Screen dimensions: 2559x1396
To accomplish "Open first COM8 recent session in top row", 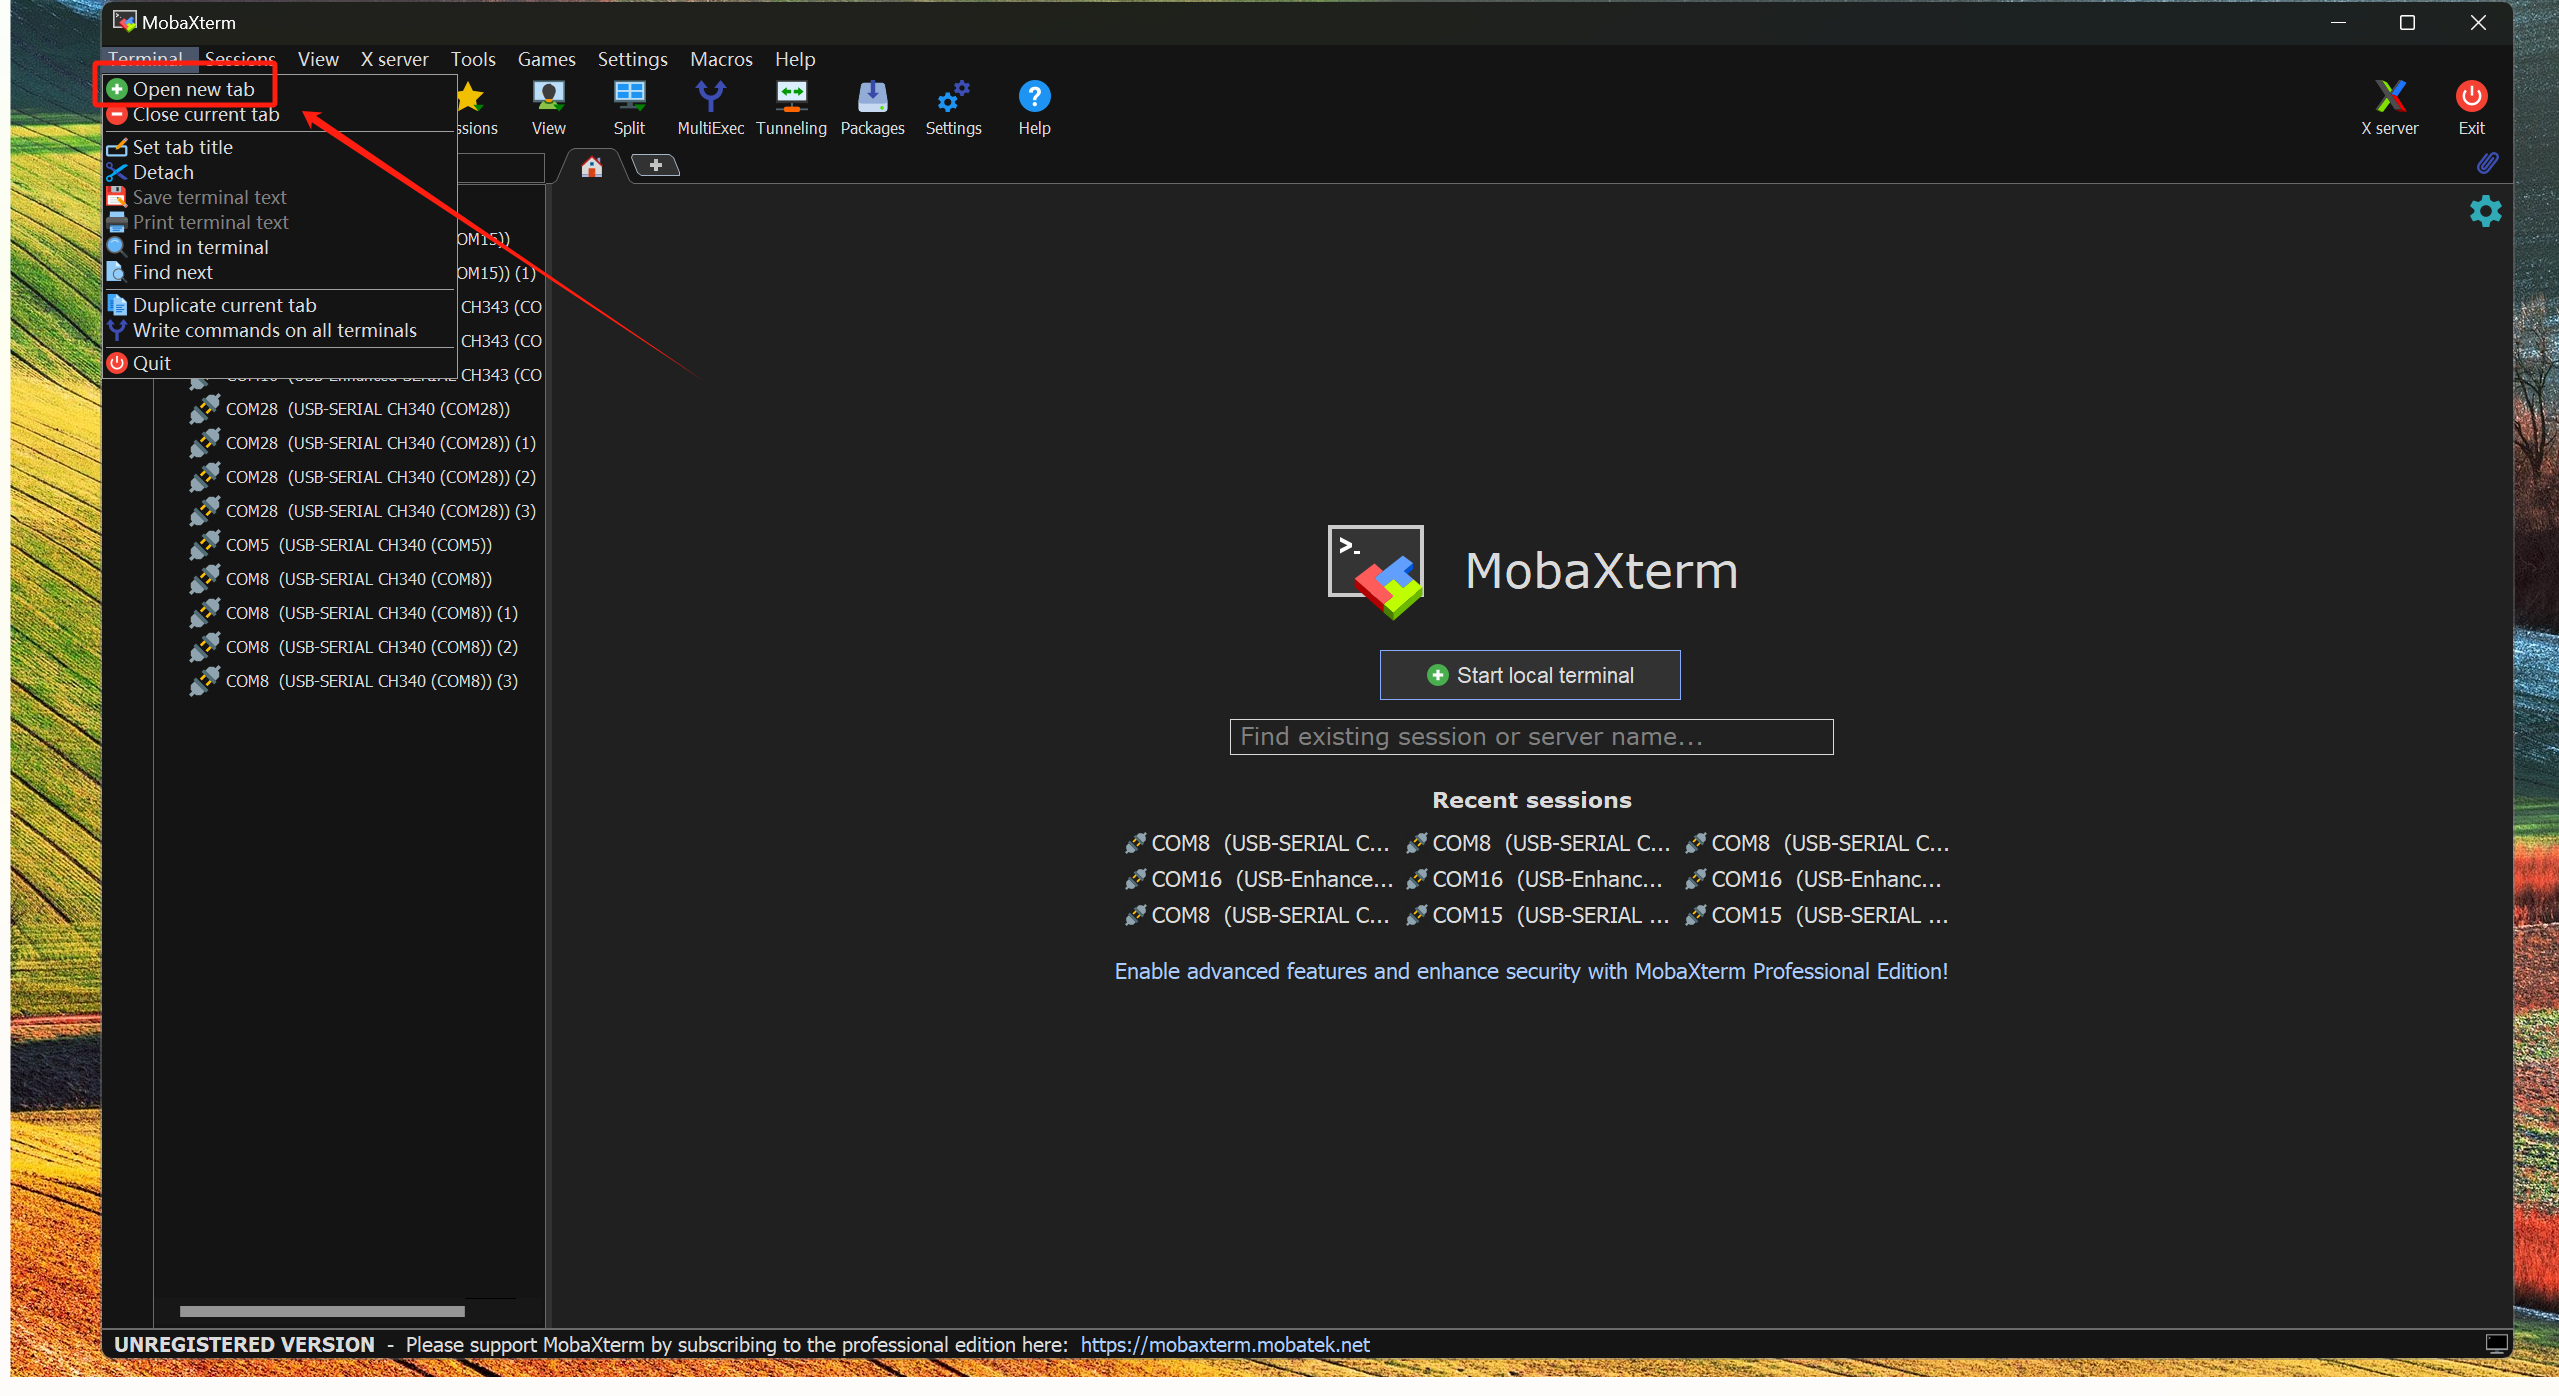I will coord(1257,843).
